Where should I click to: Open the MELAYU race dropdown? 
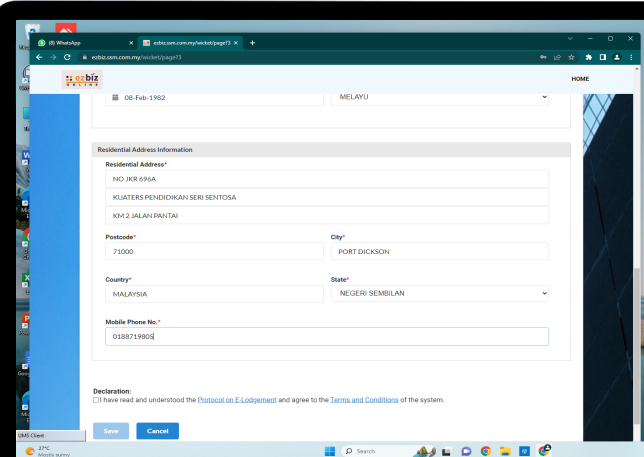click(439, 97)
